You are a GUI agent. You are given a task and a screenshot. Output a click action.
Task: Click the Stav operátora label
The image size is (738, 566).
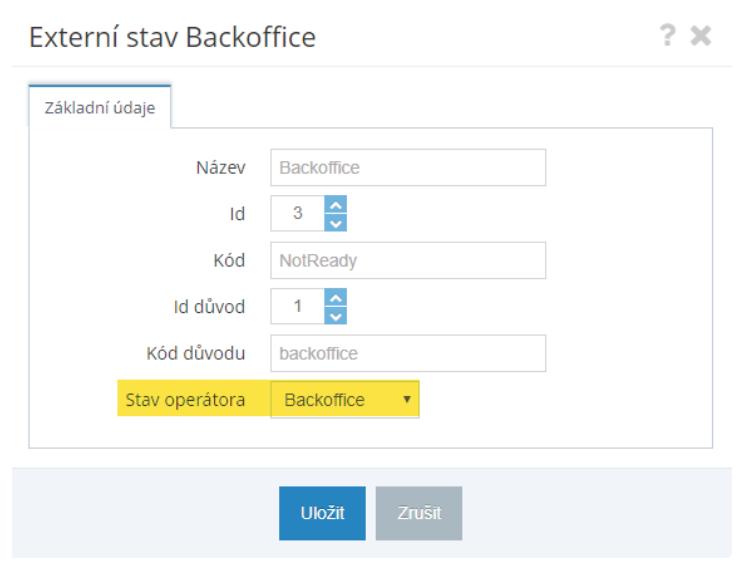tap(185, 400)
